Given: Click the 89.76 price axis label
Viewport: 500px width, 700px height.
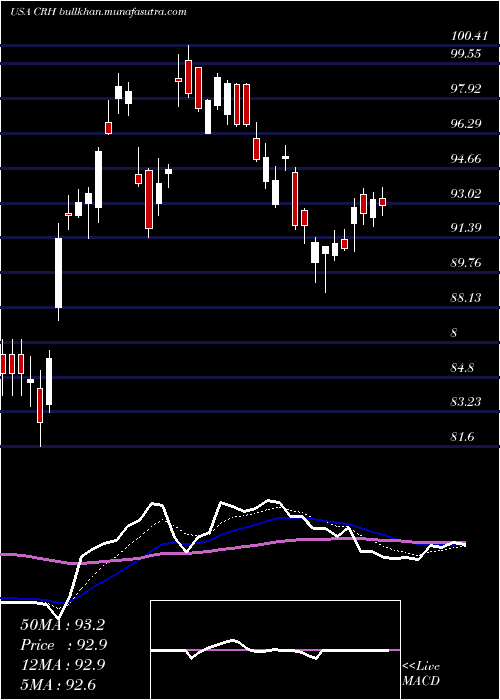Looking at the screenshot, I should click(467, 262).
